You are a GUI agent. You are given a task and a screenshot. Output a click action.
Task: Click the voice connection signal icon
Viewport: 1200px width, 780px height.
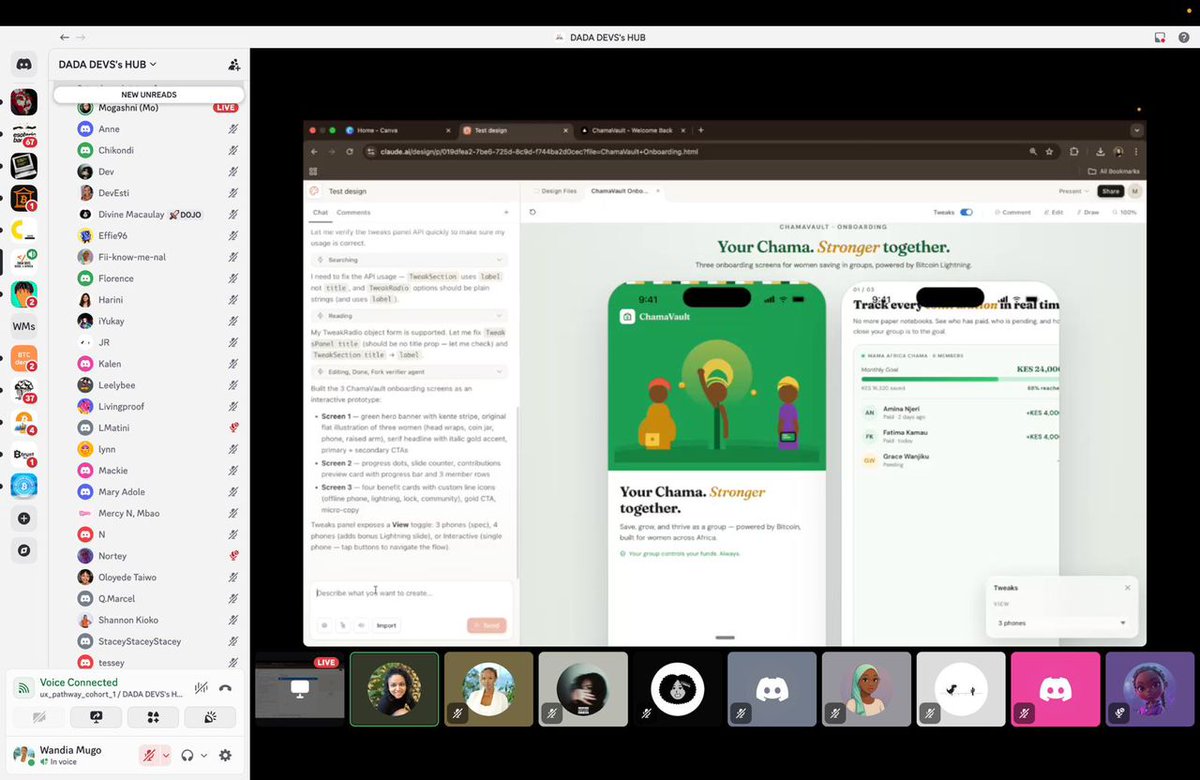(x=23, y=688)
